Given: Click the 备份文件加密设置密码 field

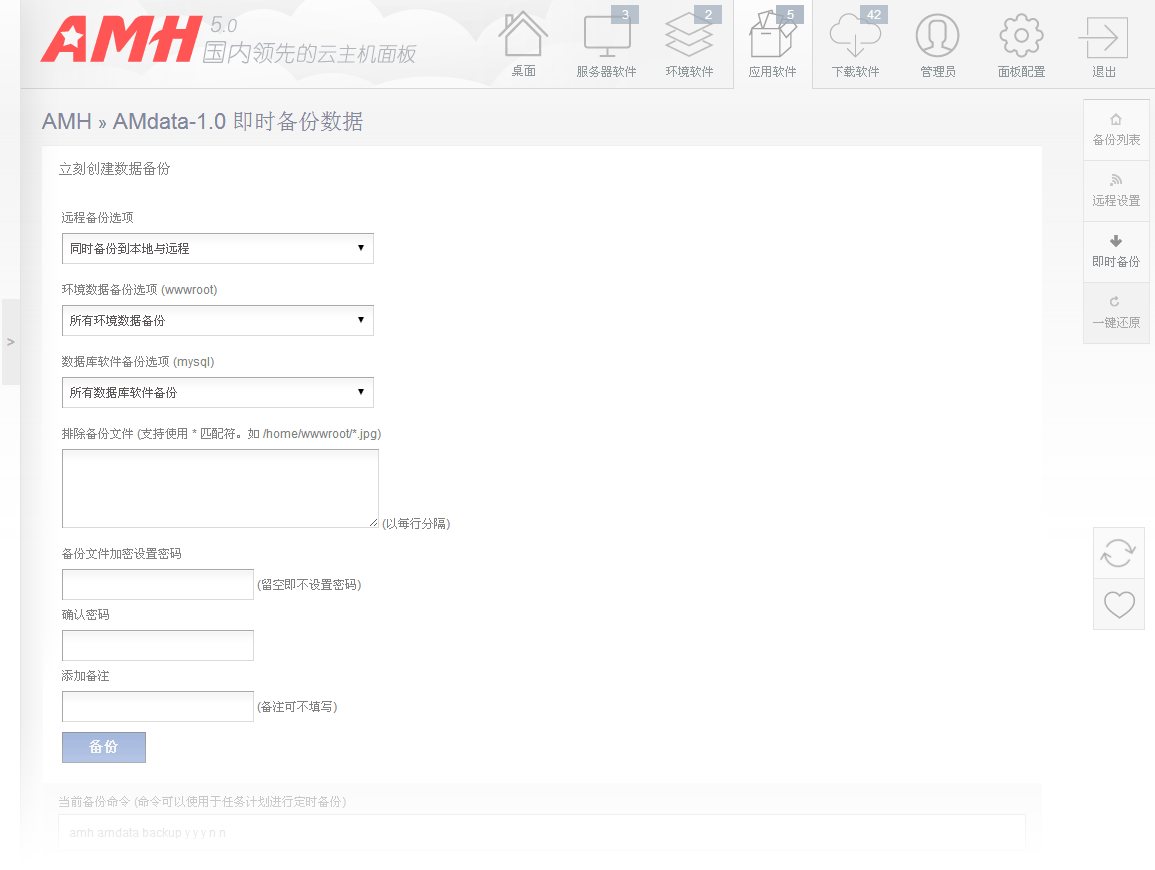Looking at the screenshot, I should pyautogui.click(x=158, y=584).
